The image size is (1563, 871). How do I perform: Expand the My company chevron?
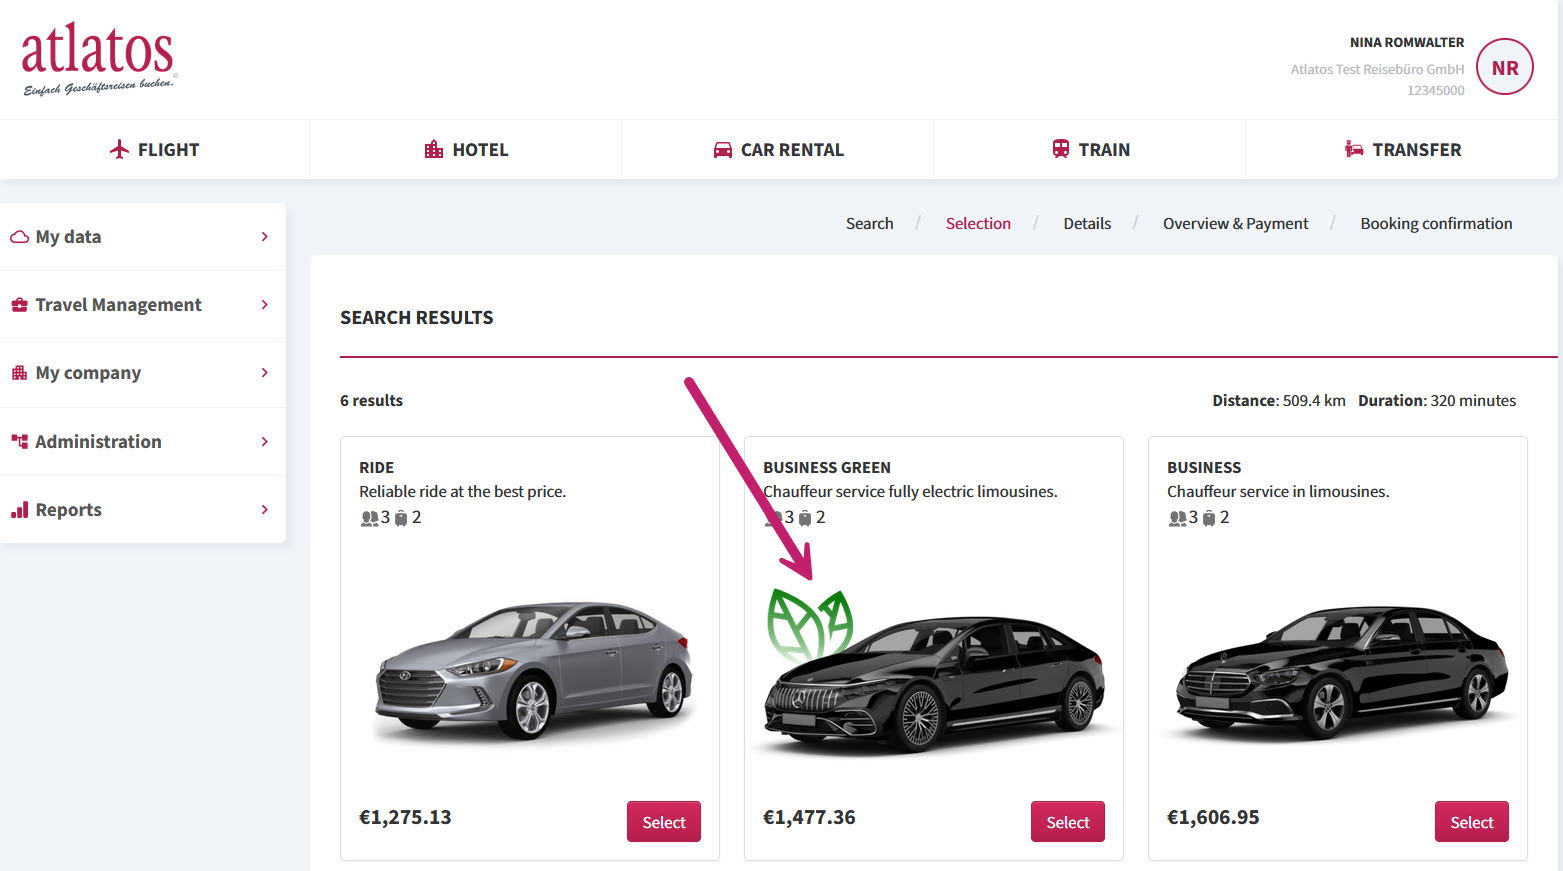pos(264,373)
